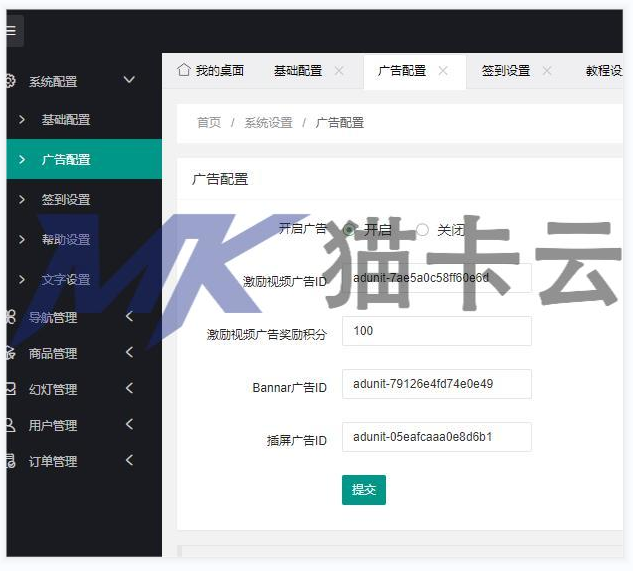The width and height of the screenshot is (633, 571).
Task: Expand the 用户管理 menu chevron
Action: pyautogui.click(x=129, y=424)
